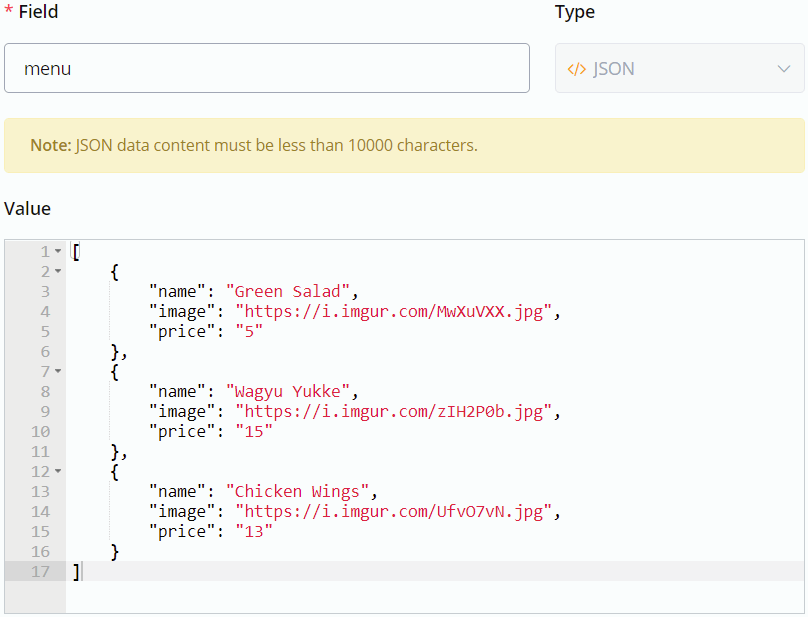Image resolution: width=808 pixels, height=617 pixels.
Task: Click the UfvO7vN.jpg image URL
Action: click(x=393, y=512)
